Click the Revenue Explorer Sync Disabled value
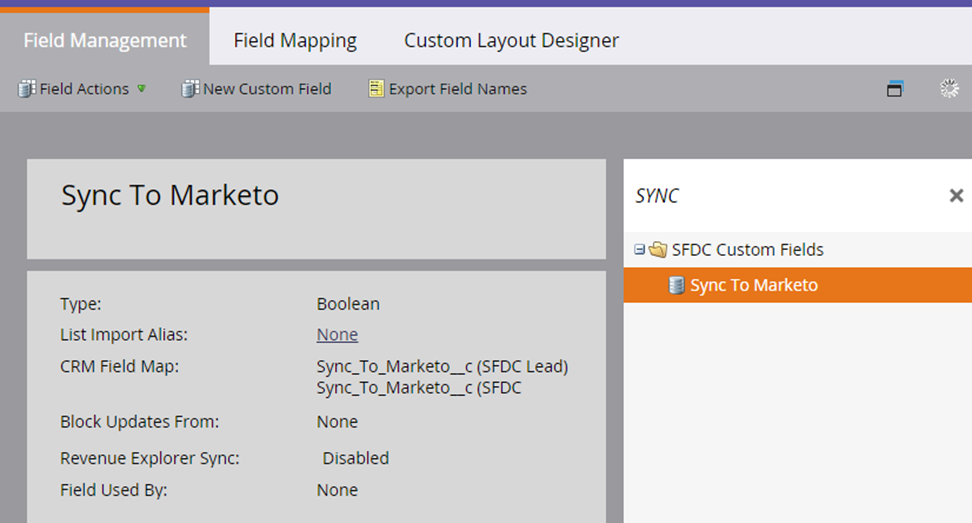Screen dimensions: 972x523 [356, 459]
